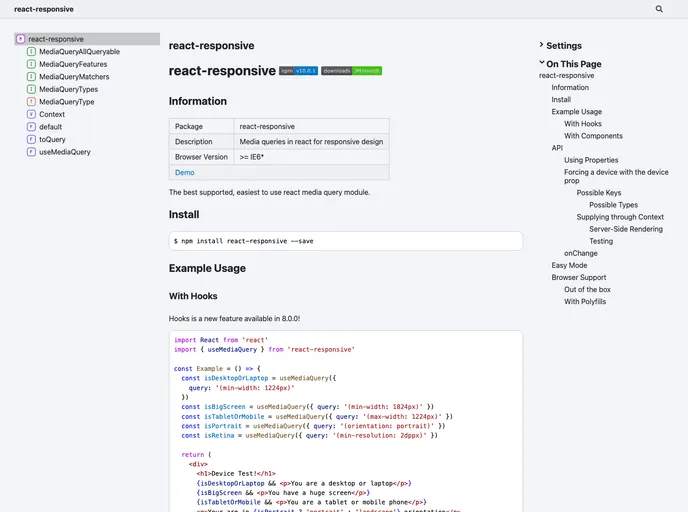Jump to With Hooks section link
Viewport: 688px width, 512px height.
point(583,124)
